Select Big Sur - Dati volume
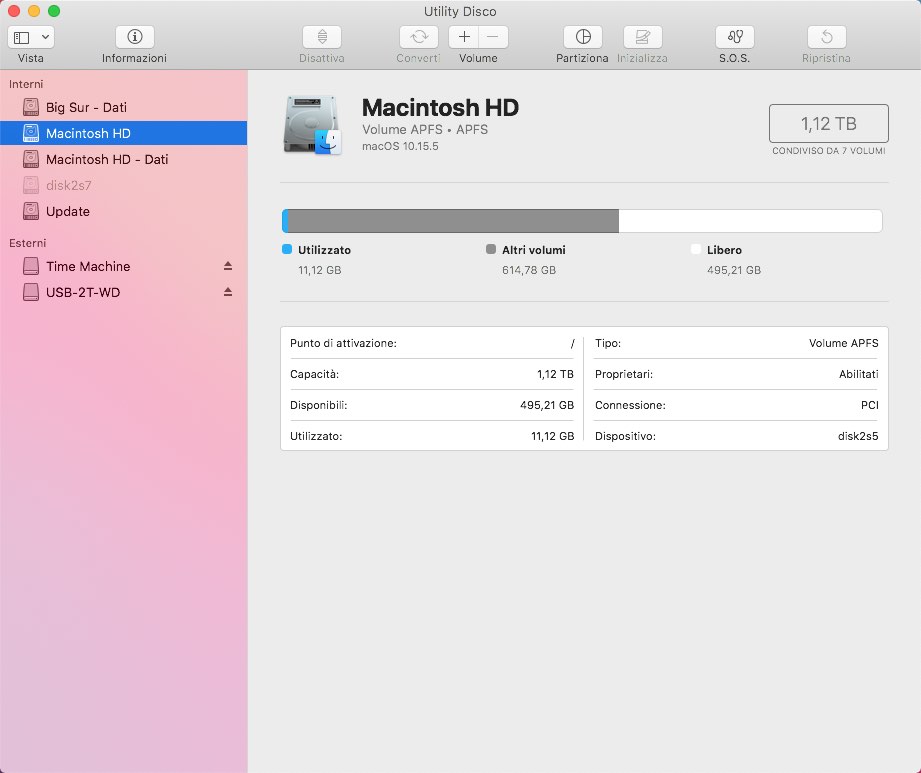Image resolution: width=921 pixels, height=773 pixels. [123, 107]
